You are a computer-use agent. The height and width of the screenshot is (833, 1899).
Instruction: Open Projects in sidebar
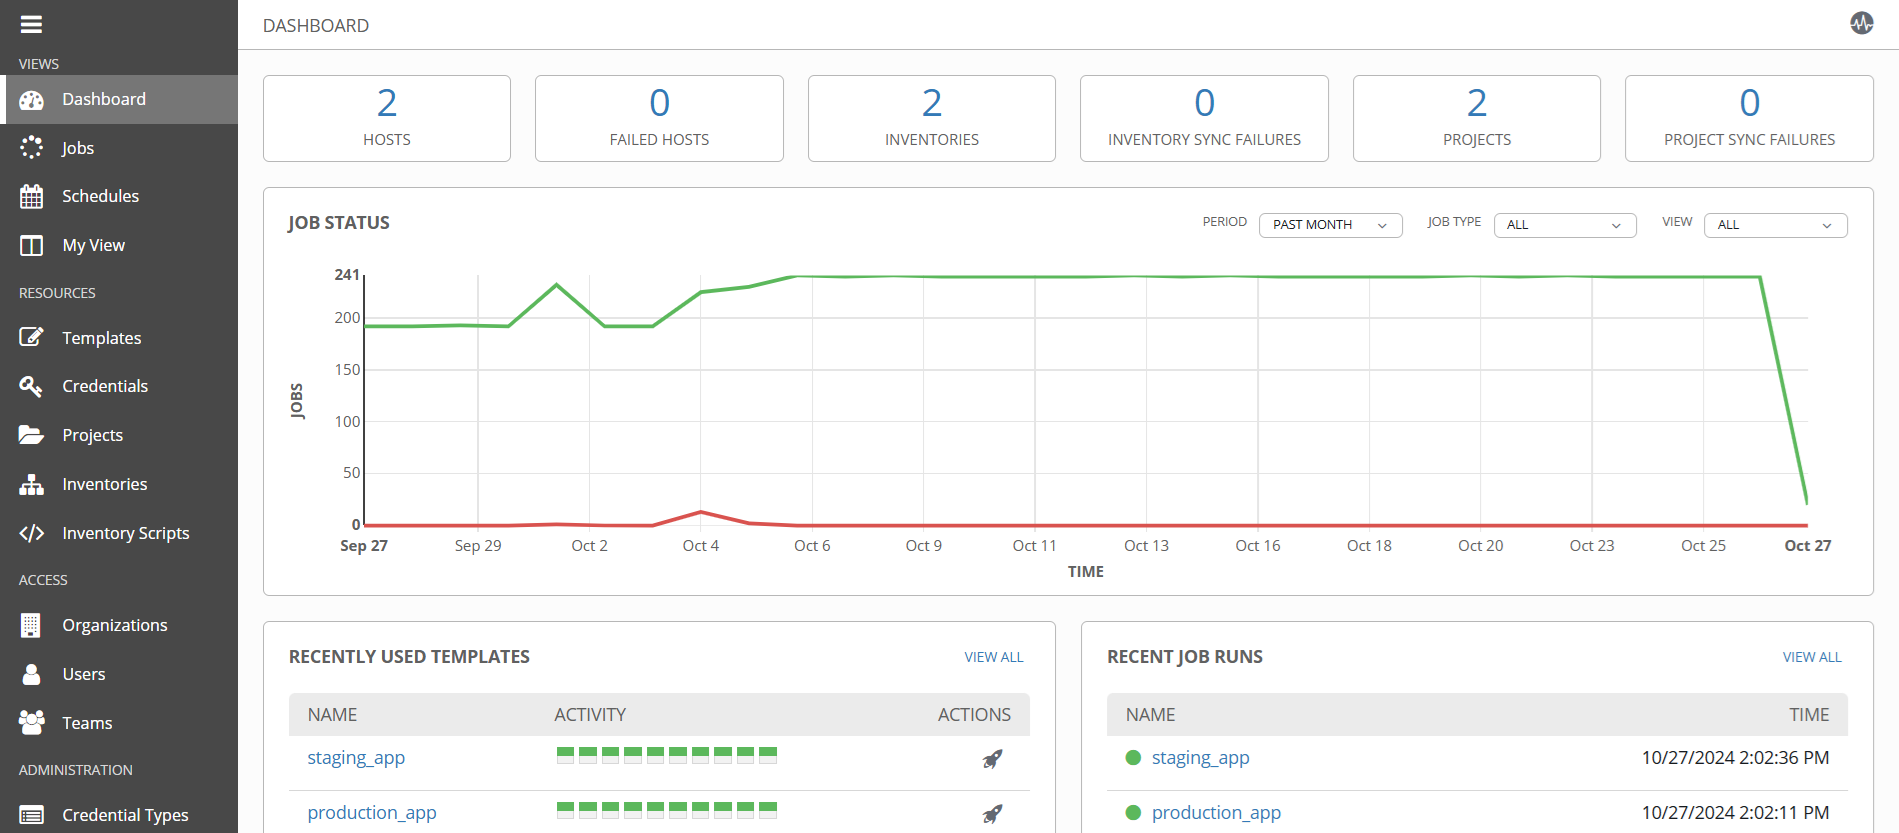pyautogui.click(x=119, y=435)
